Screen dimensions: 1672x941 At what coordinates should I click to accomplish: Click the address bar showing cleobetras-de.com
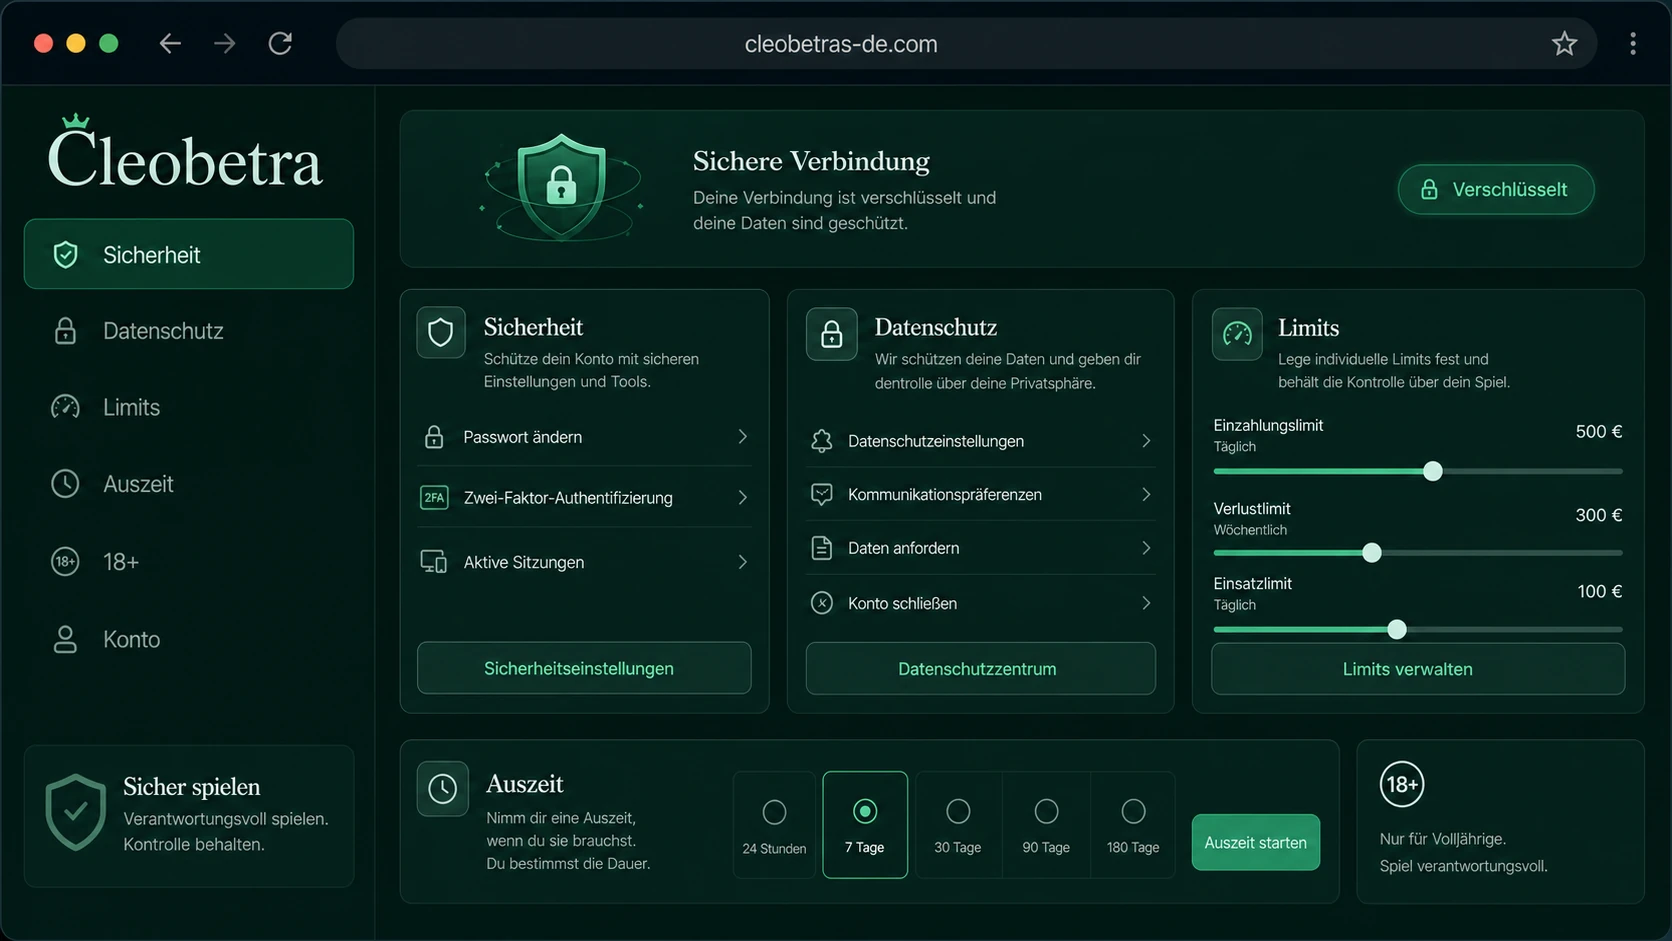[966, 43]
